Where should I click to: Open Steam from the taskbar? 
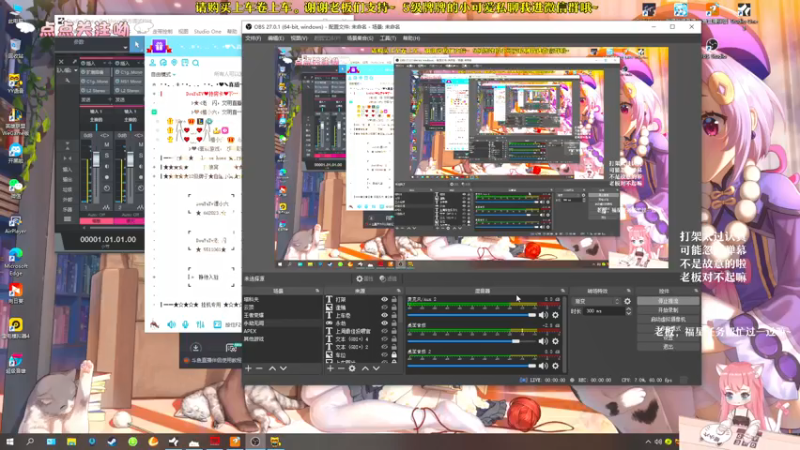112,442
